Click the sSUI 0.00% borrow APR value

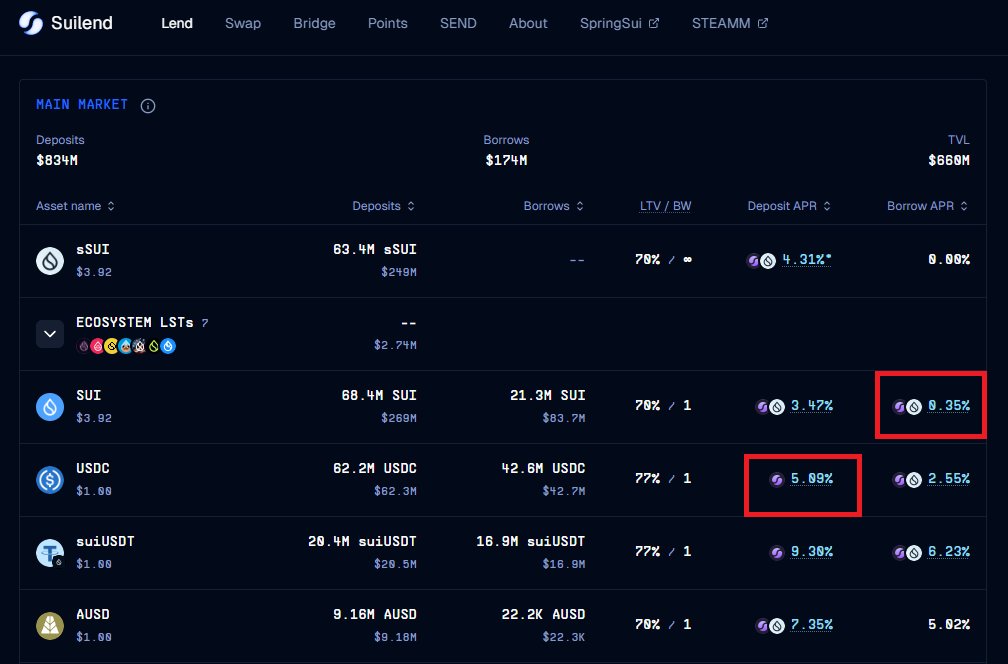point(949,260)
